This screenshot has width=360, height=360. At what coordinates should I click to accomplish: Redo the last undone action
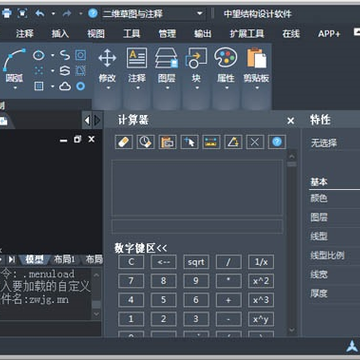(x=67, y=13)
